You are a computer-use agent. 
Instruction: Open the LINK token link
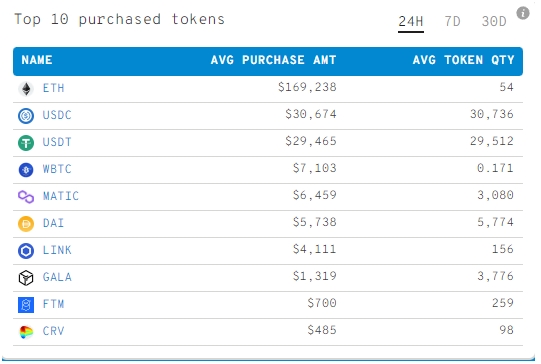[x=57, y=250]
